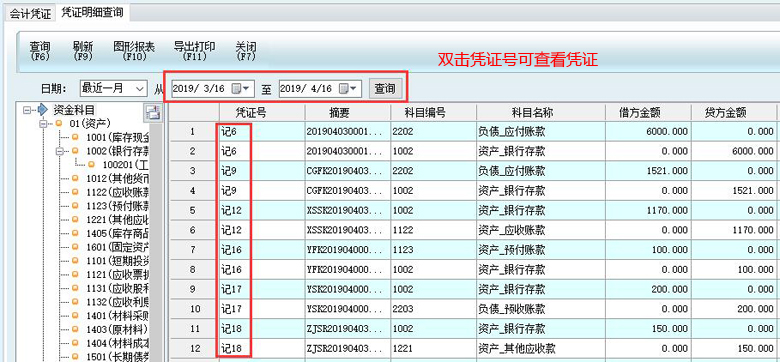Click the blue 资金科目 root node icon

tap(42, 110)
